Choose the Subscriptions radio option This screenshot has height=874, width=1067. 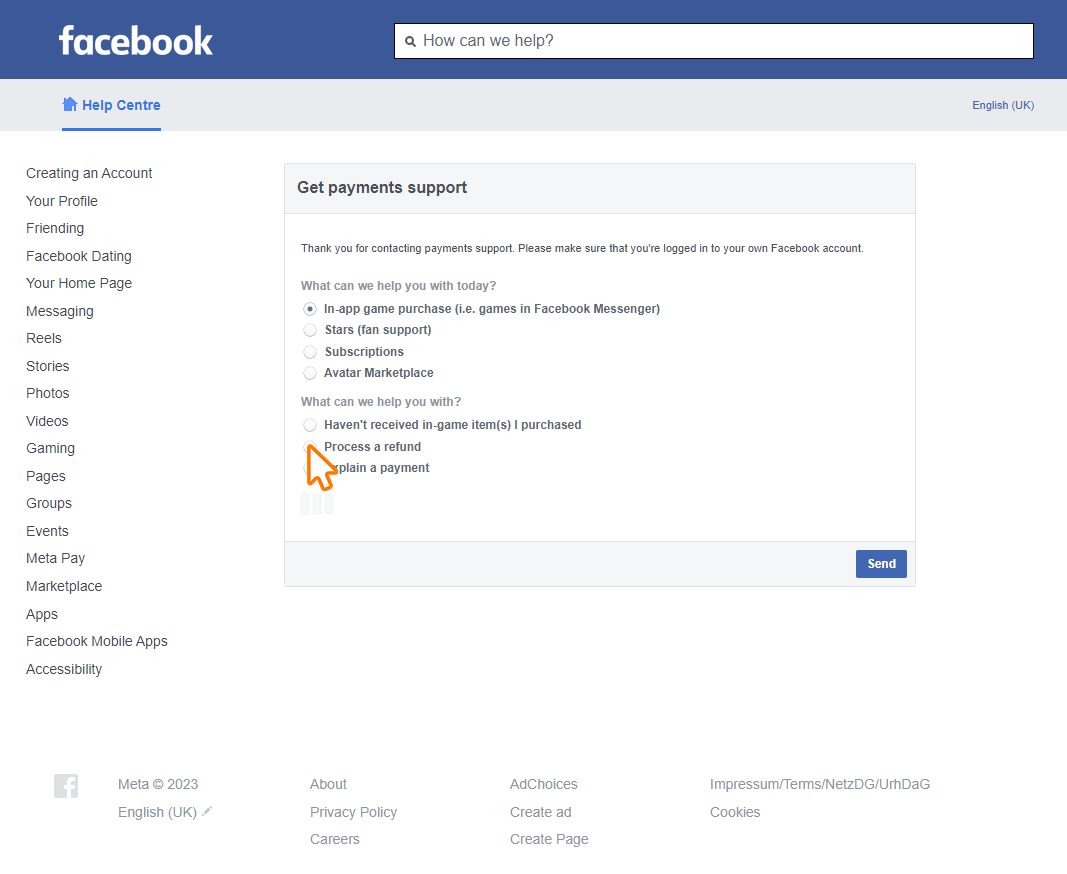pos(310,352)
